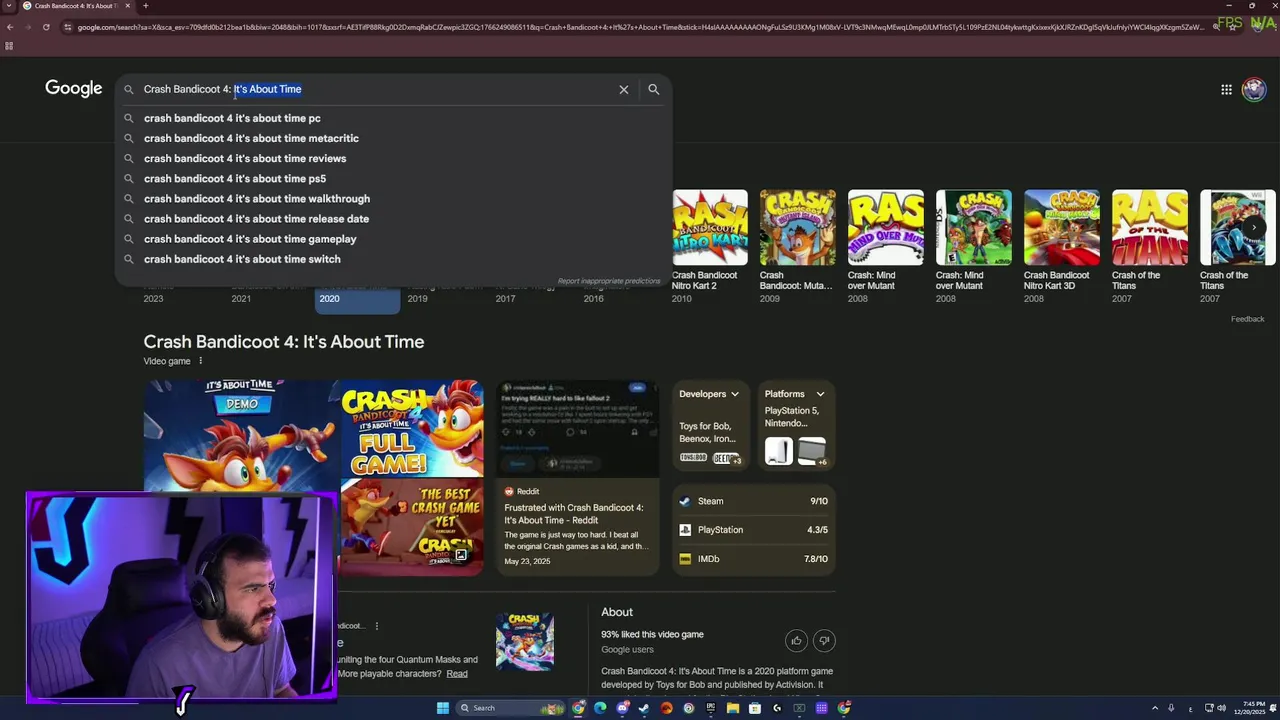Select suggestion 'it's about time gameplay'

[250, 239]
